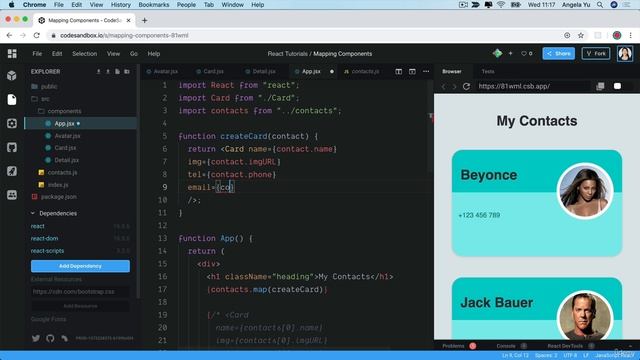640x360 pixels.
Task: Click the like heart counter
Action: pos(527,53)
